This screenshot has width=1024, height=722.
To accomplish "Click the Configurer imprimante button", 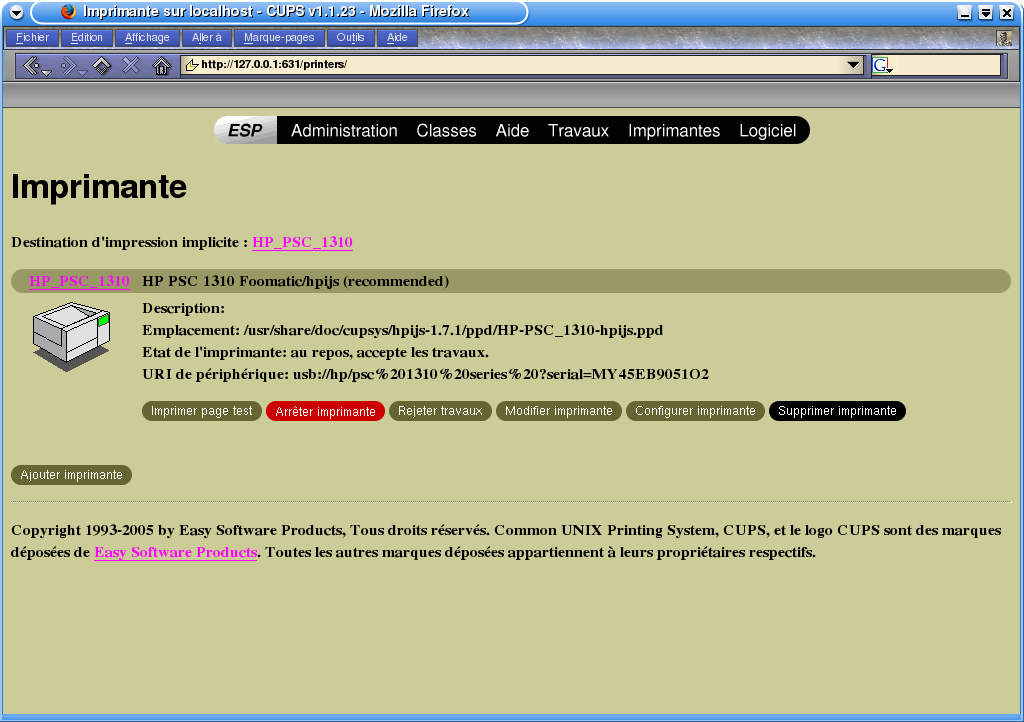I will 696,411.
